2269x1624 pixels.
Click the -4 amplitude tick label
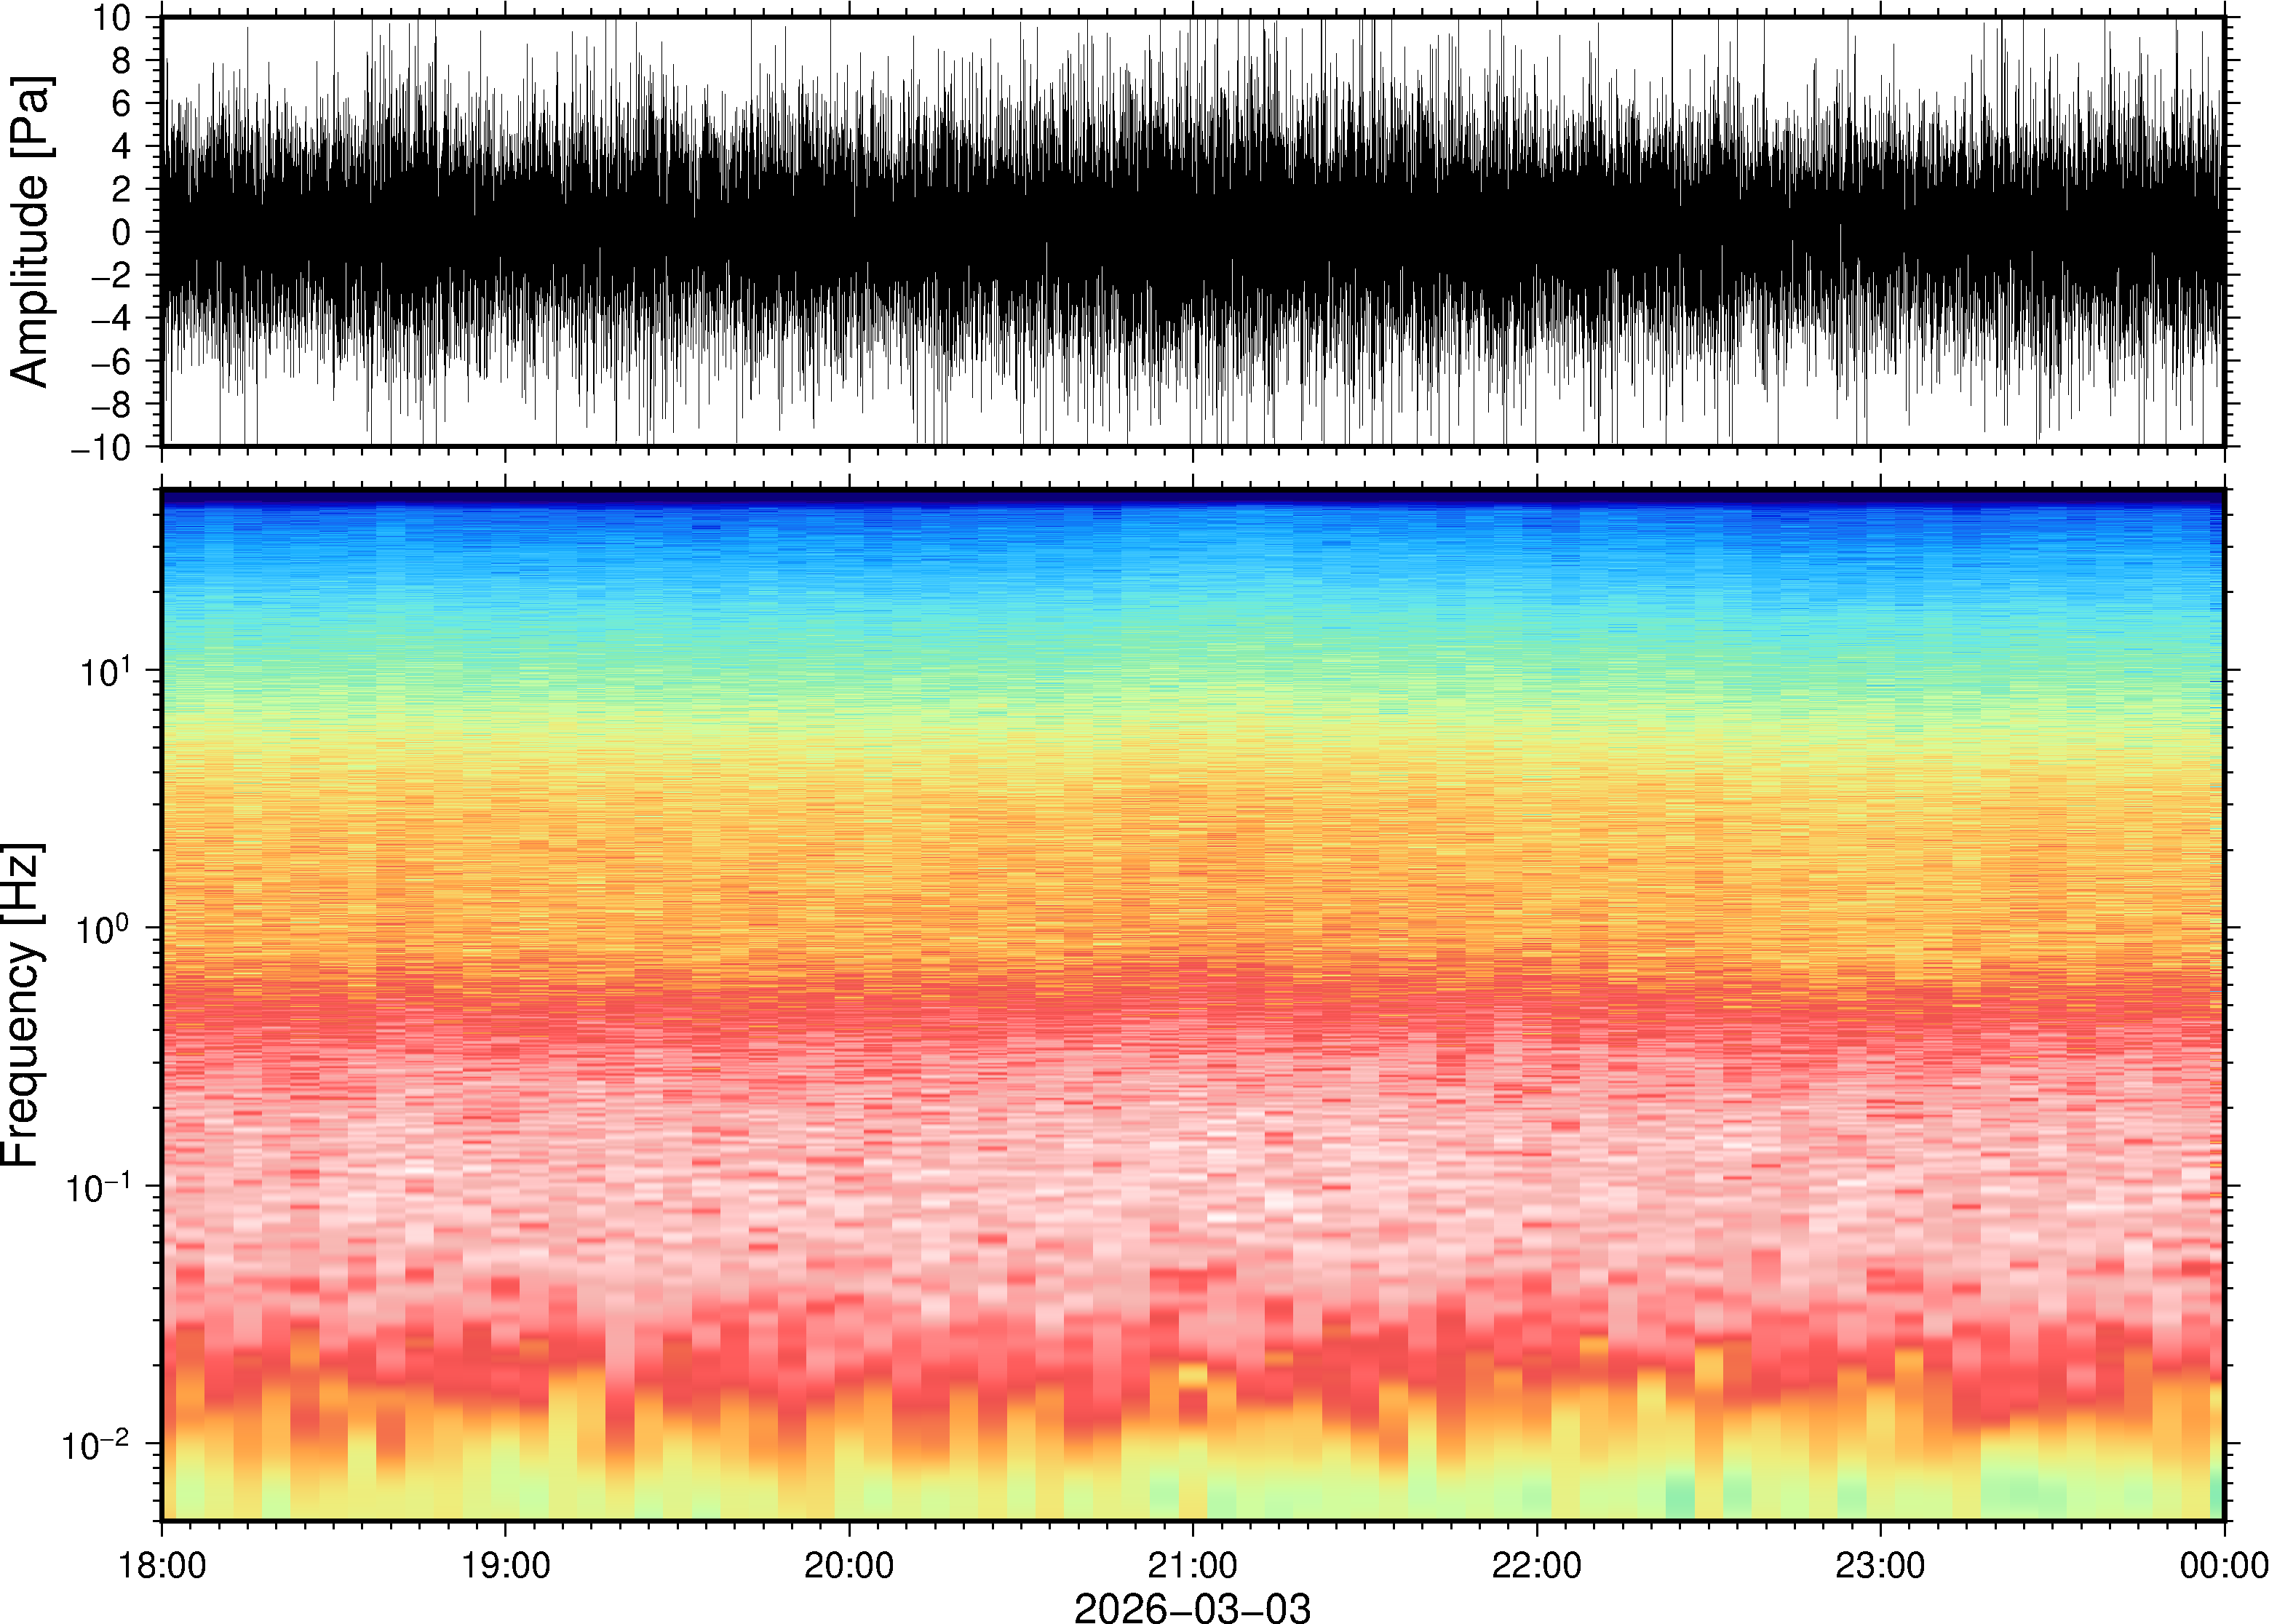pyautogui.click(x=112, y=319)
